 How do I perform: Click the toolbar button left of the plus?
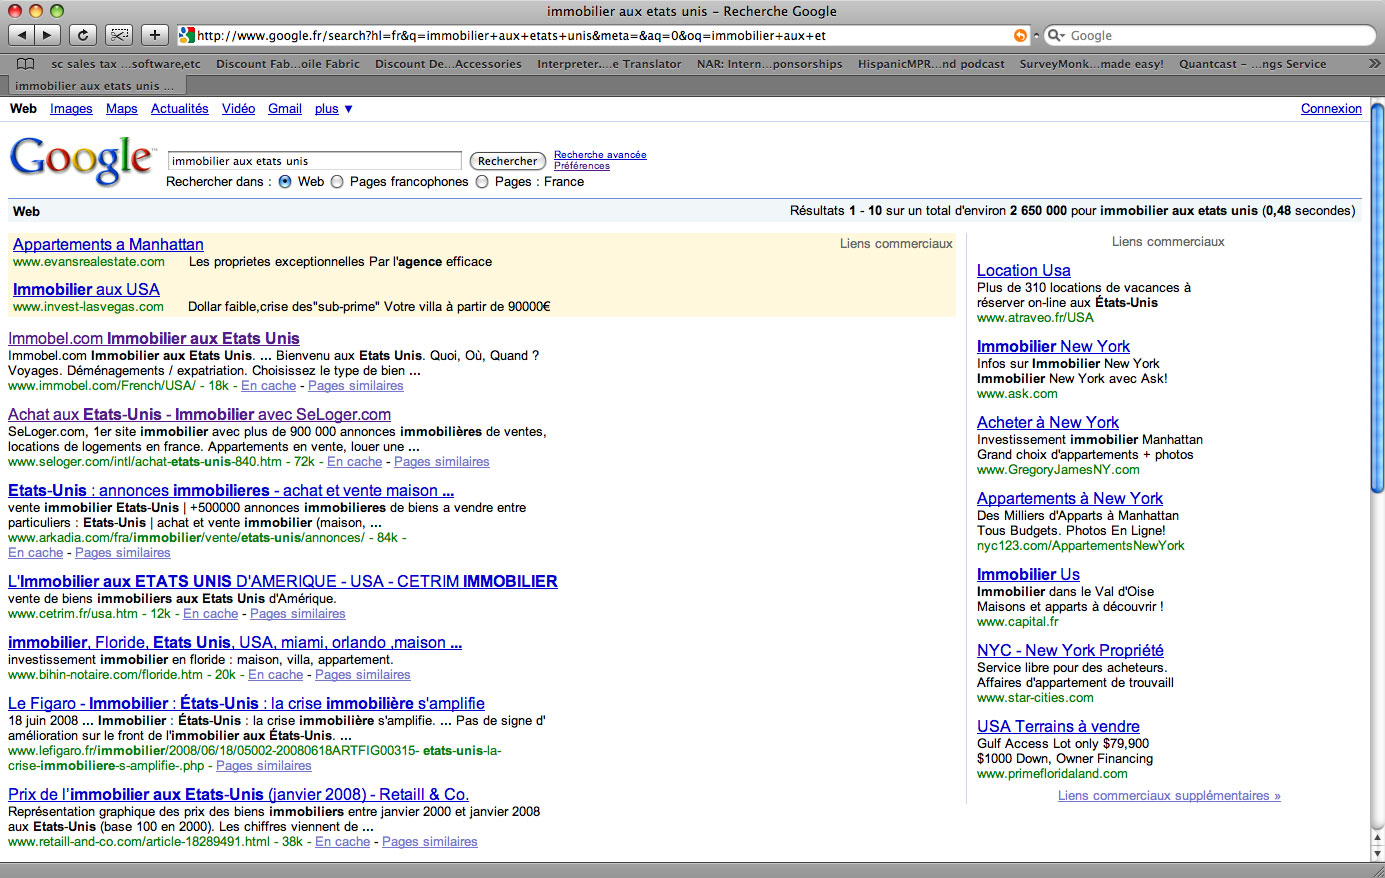click(119, 35)
